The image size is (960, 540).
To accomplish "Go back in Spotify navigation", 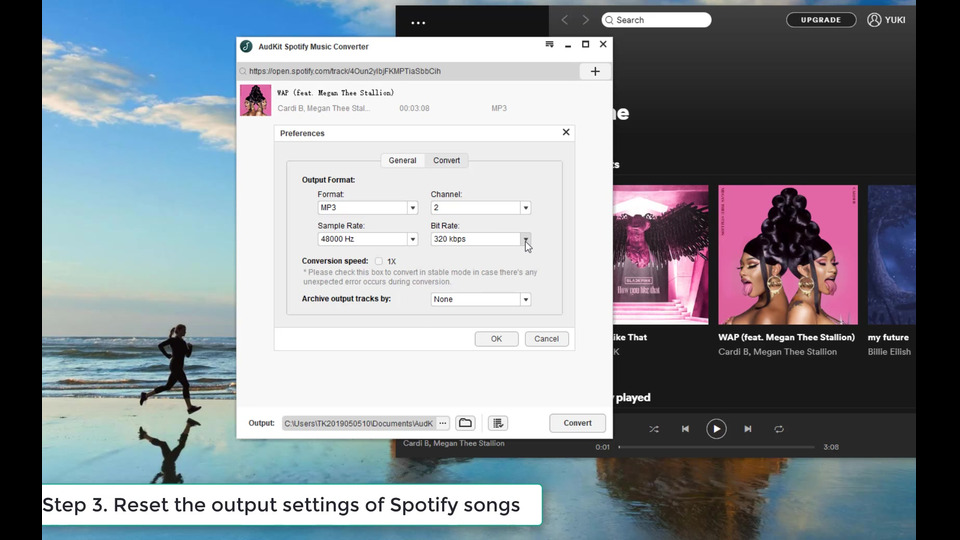I will (x=564, y=20).
